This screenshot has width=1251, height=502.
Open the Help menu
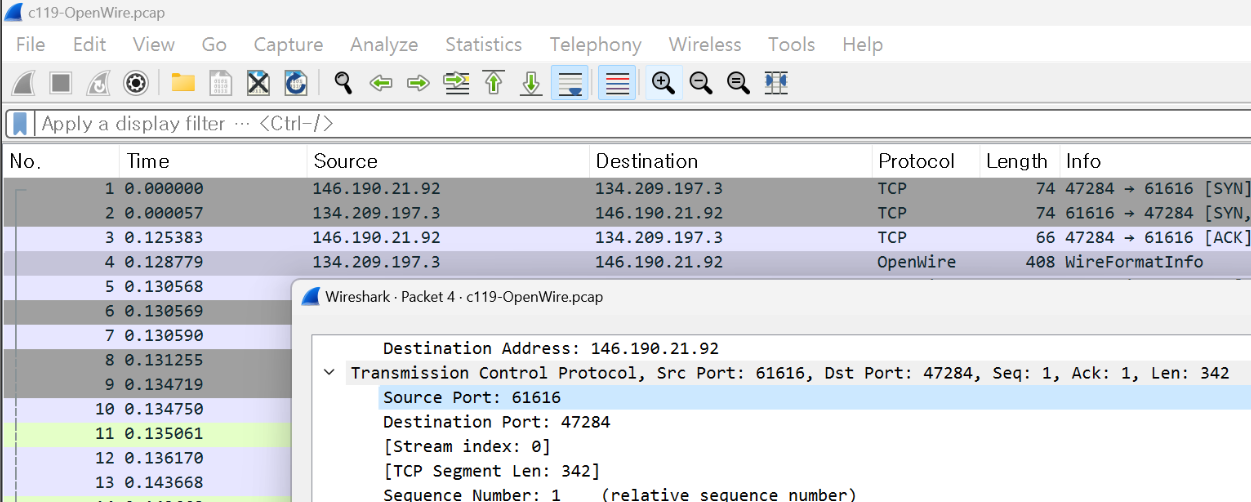[862, 45]
